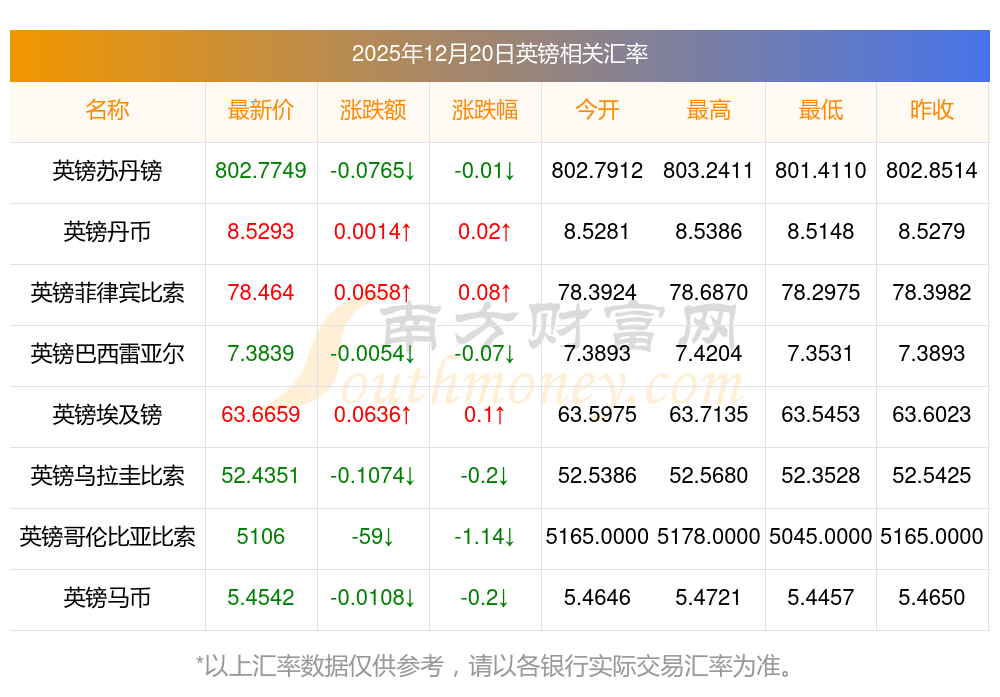The width and height of the screenshot is (1000, 697).
Task: Click the 最高 column header
Action: point(709,110)
